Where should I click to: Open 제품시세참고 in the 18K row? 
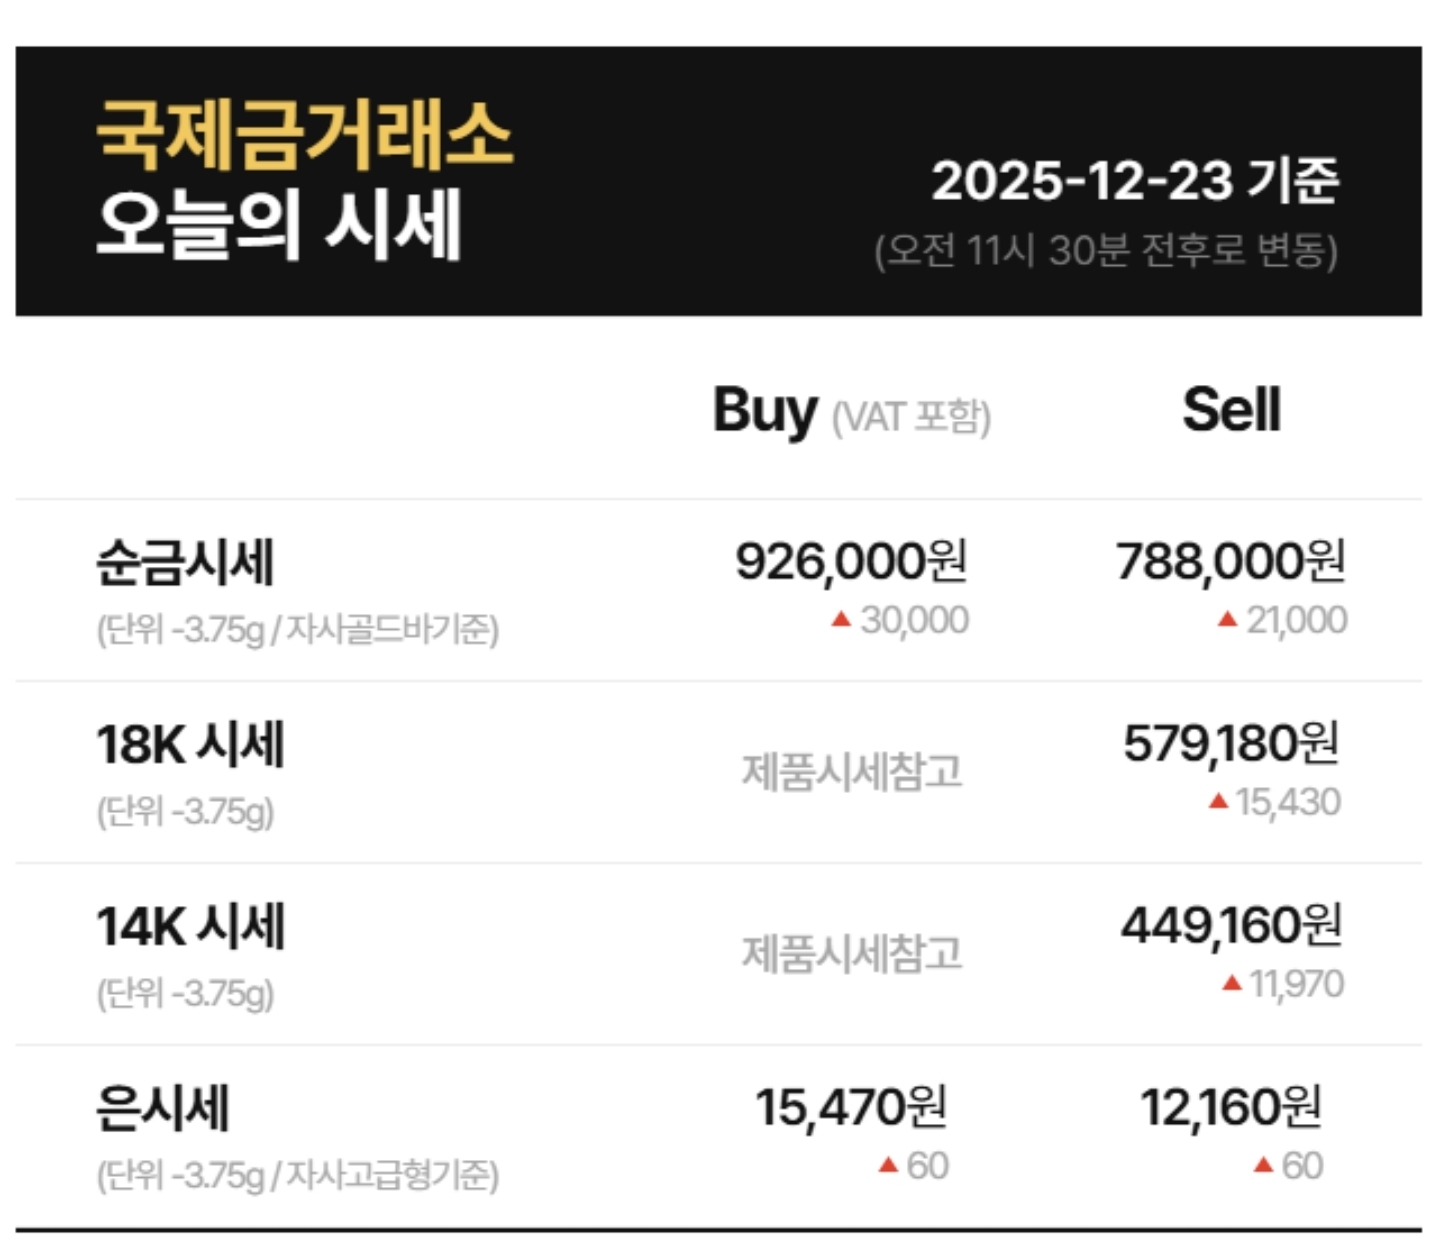click(x=851, y=772)
